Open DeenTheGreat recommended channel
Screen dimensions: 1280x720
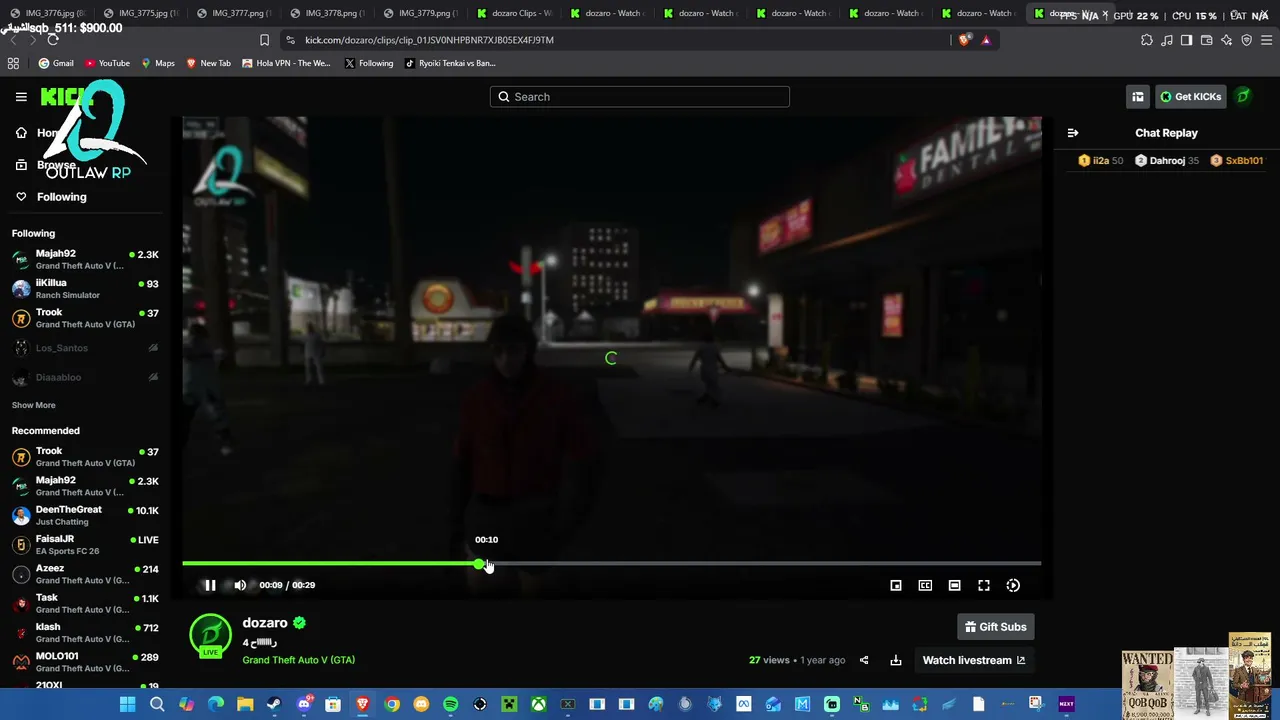click(x=85, y=515)
